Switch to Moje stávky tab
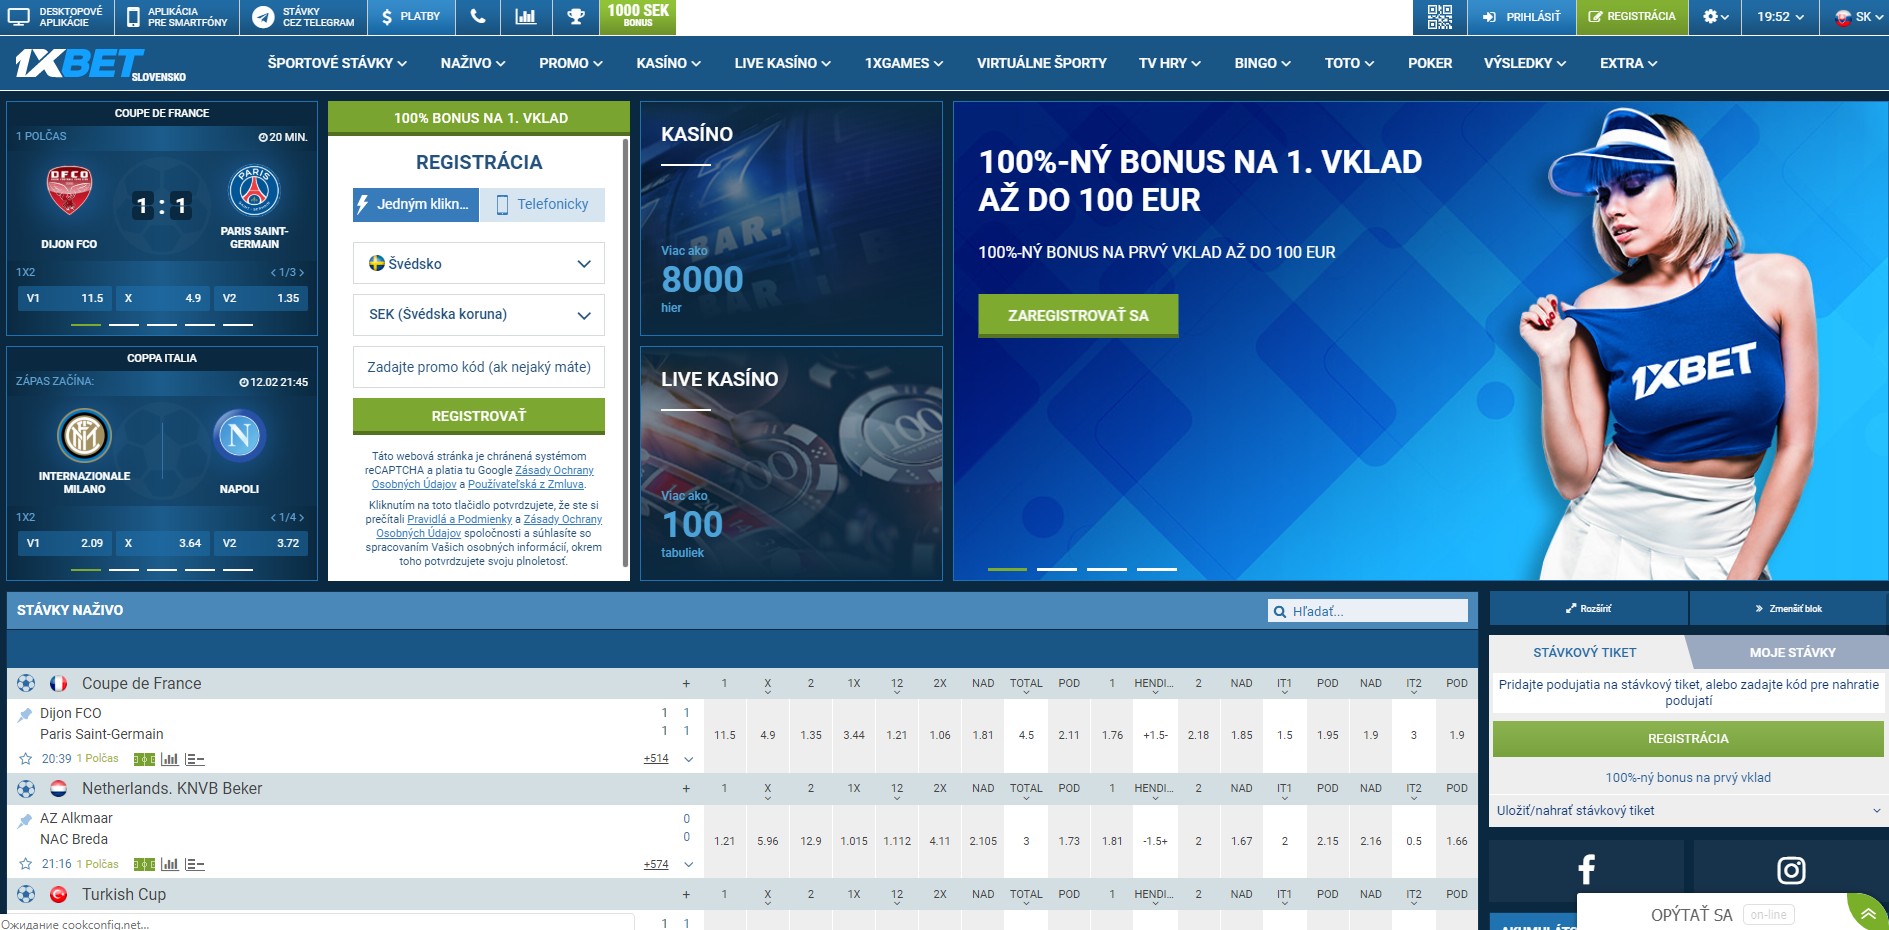 point(1792,652)
